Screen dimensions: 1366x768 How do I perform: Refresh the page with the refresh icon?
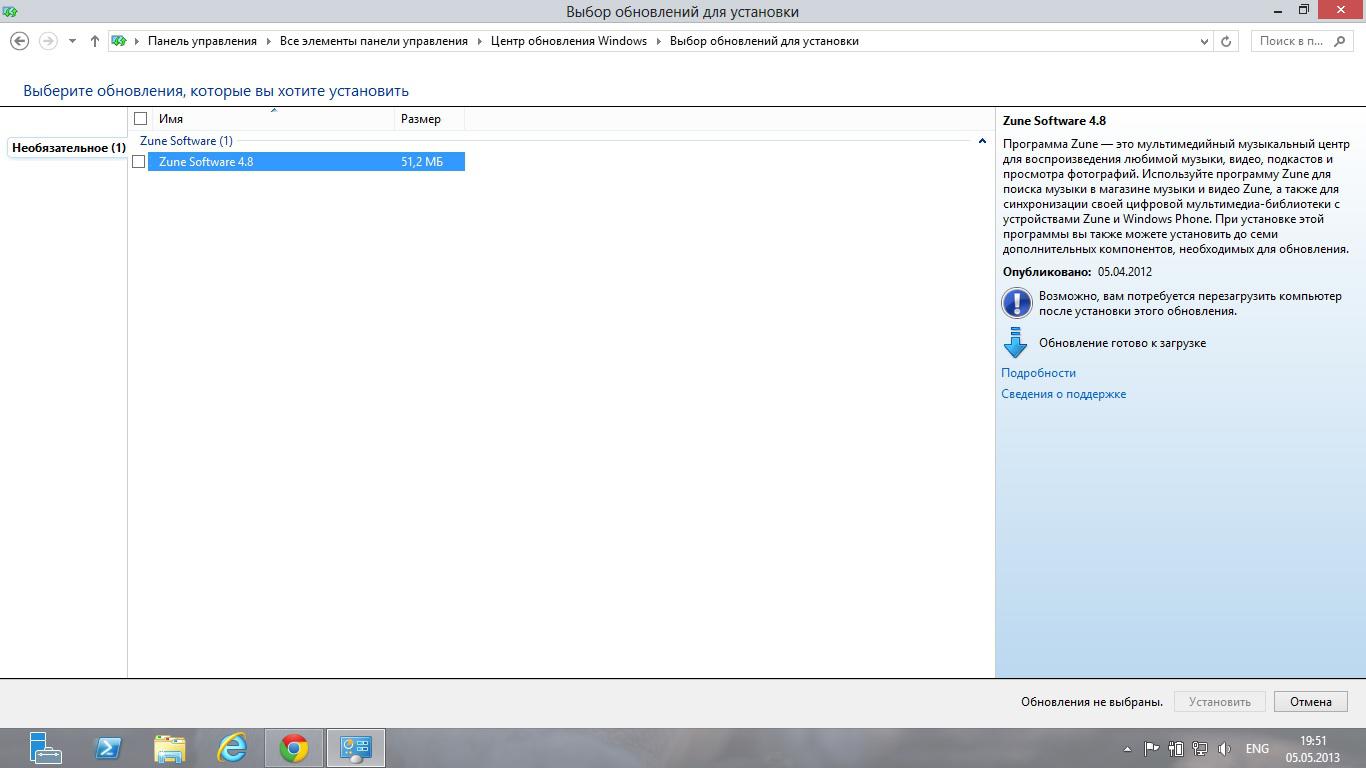coord(1226,41)
